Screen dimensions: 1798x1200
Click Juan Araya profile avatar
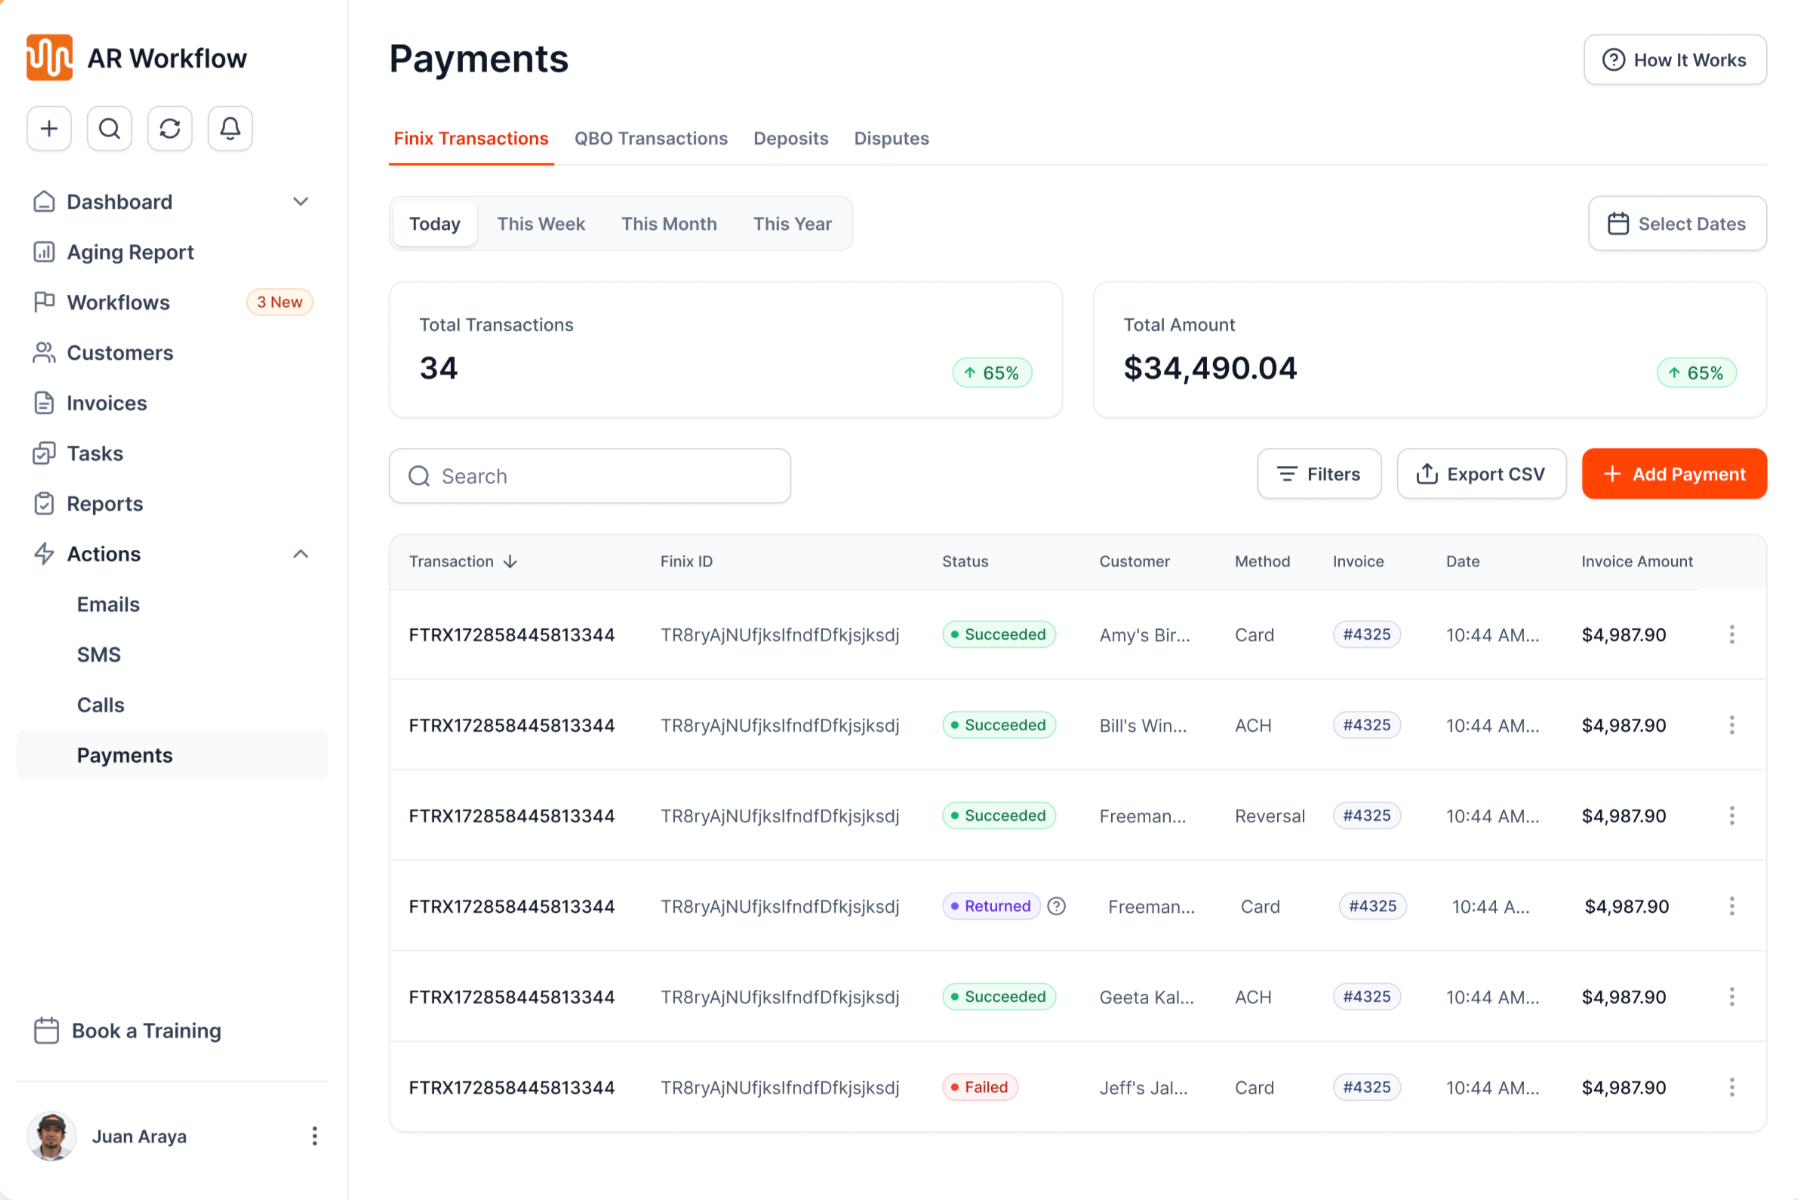click(x=51, y=1136)
